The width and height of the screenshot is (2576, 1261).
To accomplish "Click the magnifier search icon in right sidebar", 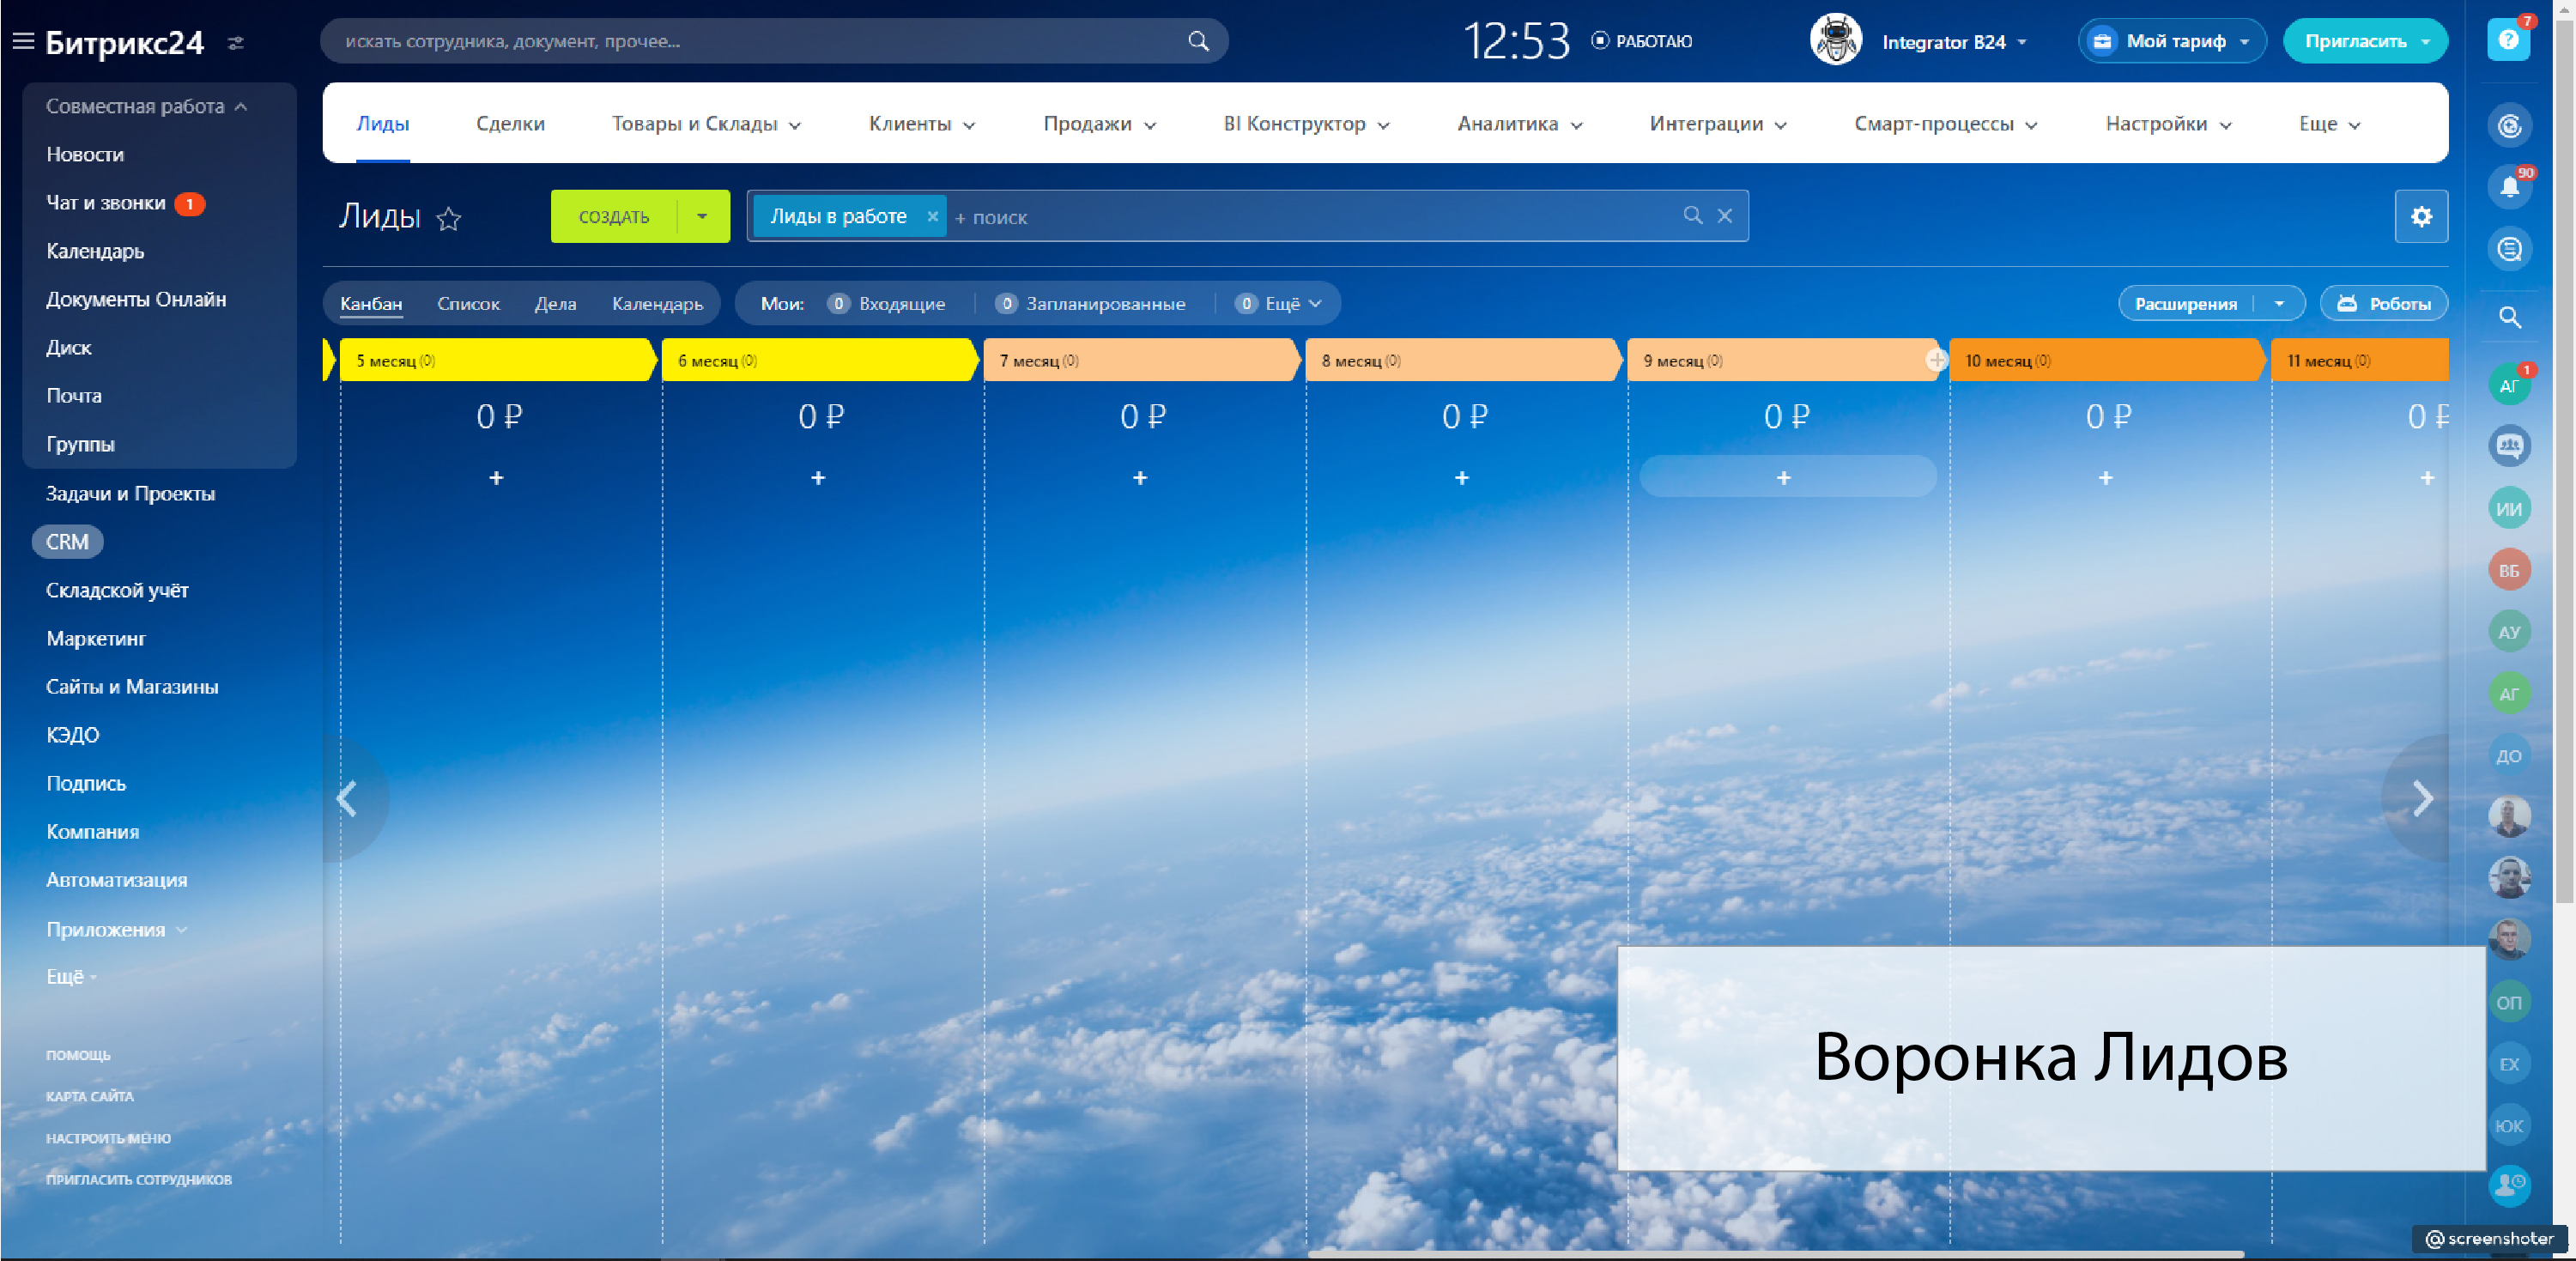I will [x=2509, y=317].
